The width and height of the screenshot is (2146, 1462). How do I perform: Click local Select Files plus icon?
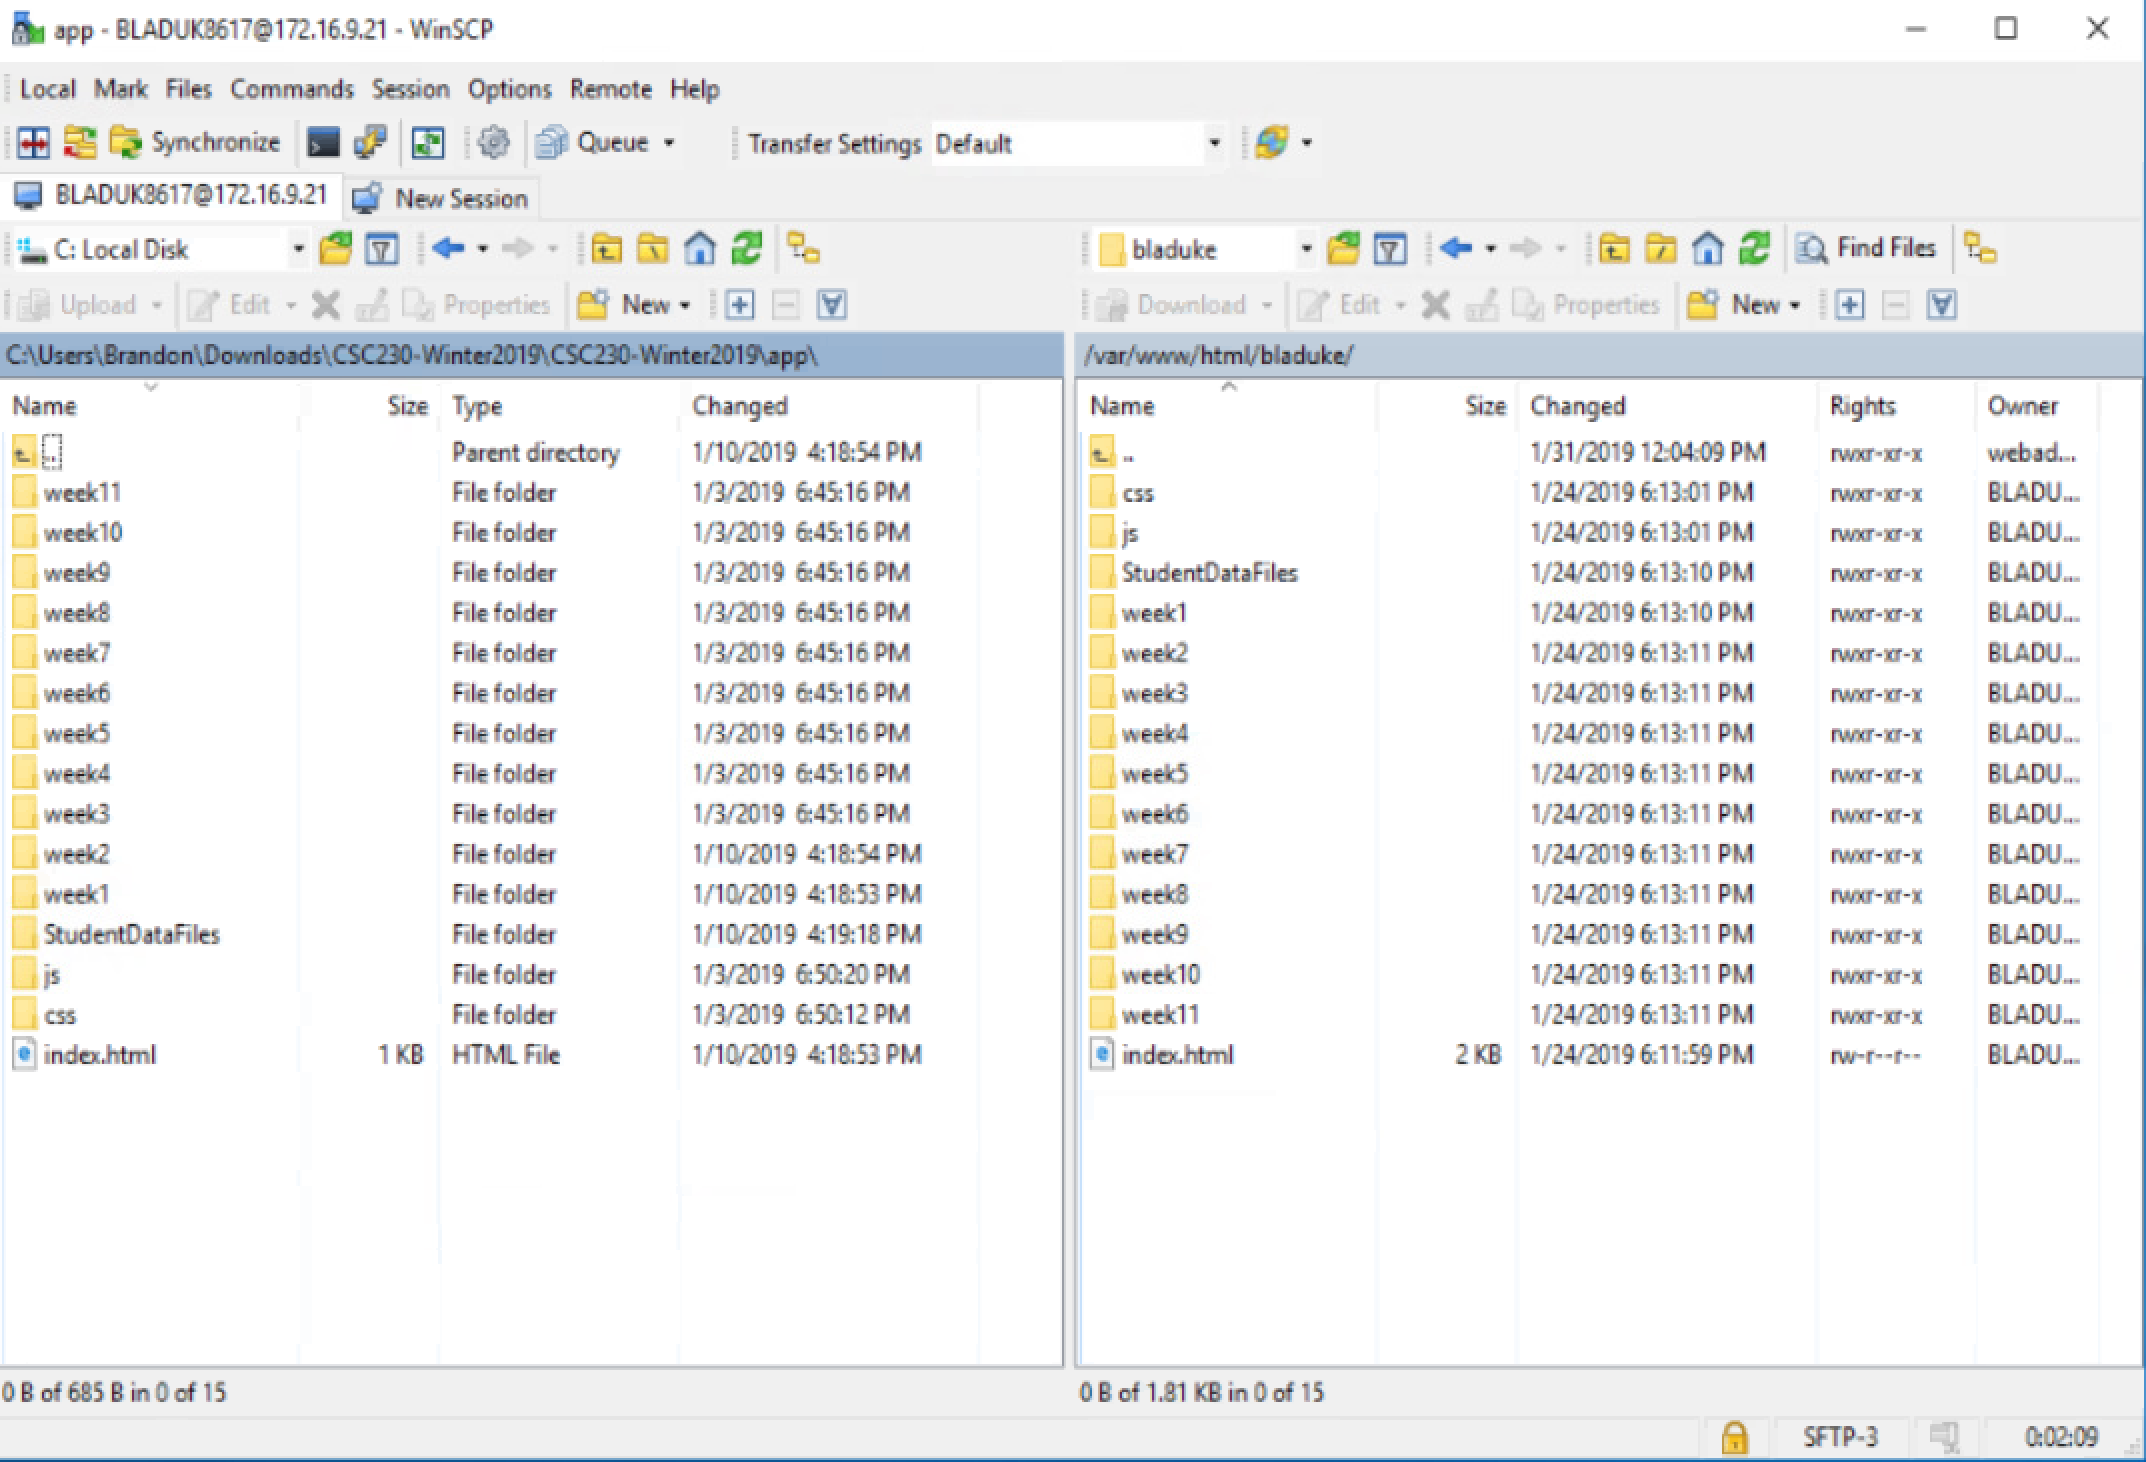(740, 304)
